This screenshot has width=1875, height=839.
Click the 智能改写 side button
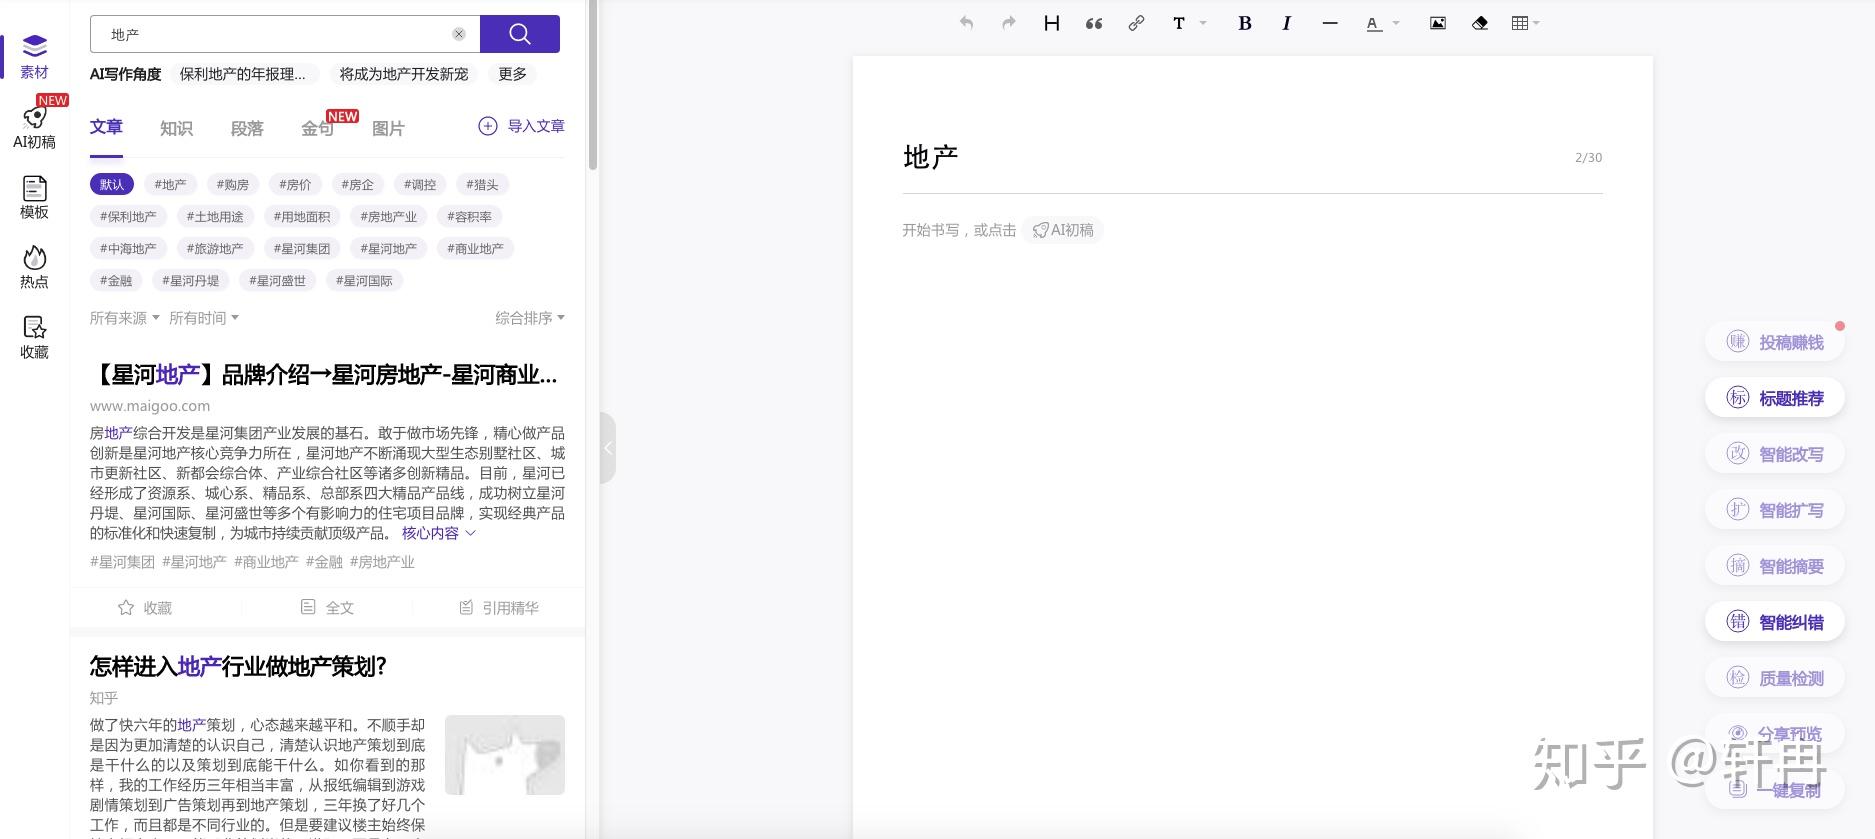click(x=1775, y=454)
